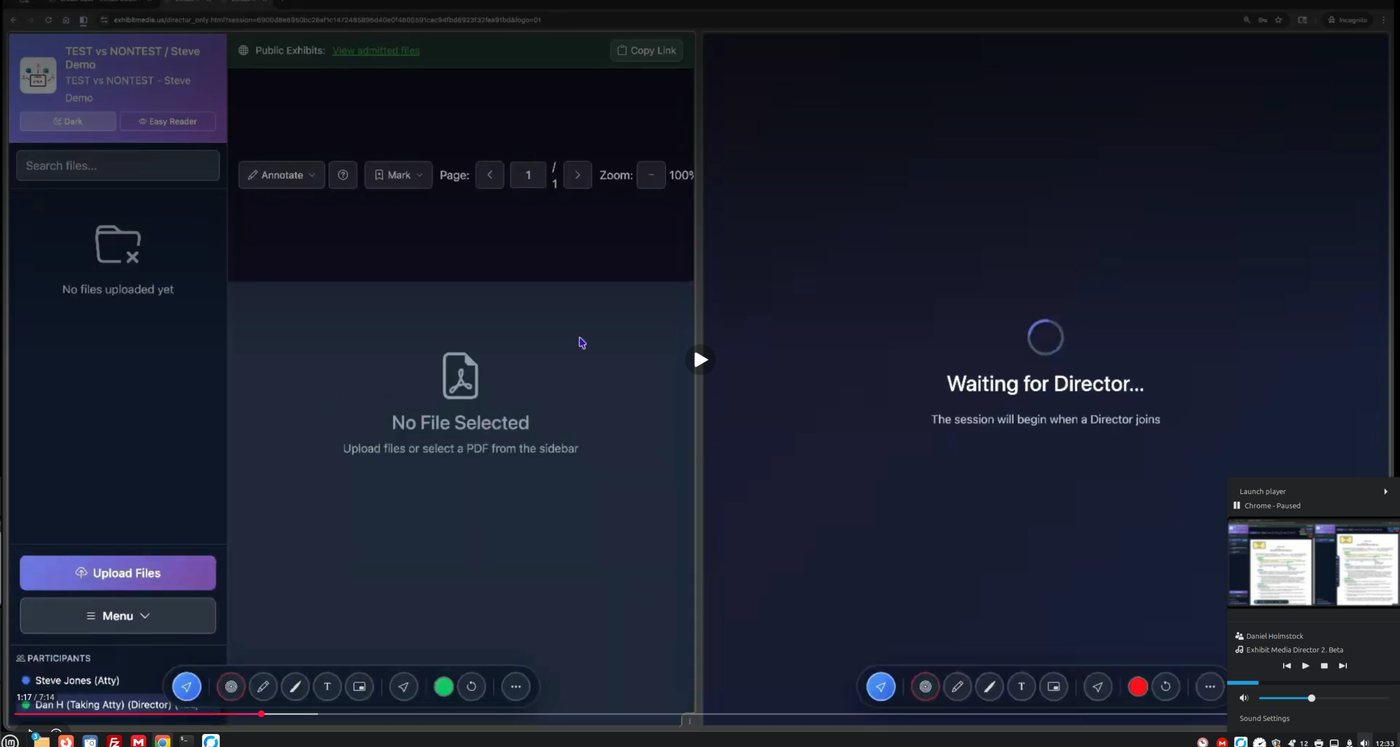1400x747 pixels.
Task: Select the blue pointer tool in right panel toolbar
Action: tap(880, 687)
